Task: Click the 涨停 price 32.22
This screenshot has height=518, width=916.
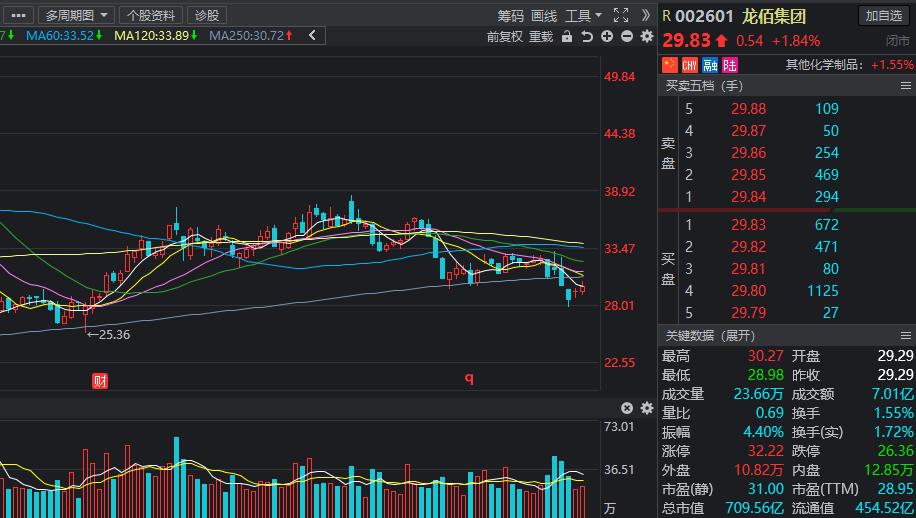Action: (x=765, y=451)
